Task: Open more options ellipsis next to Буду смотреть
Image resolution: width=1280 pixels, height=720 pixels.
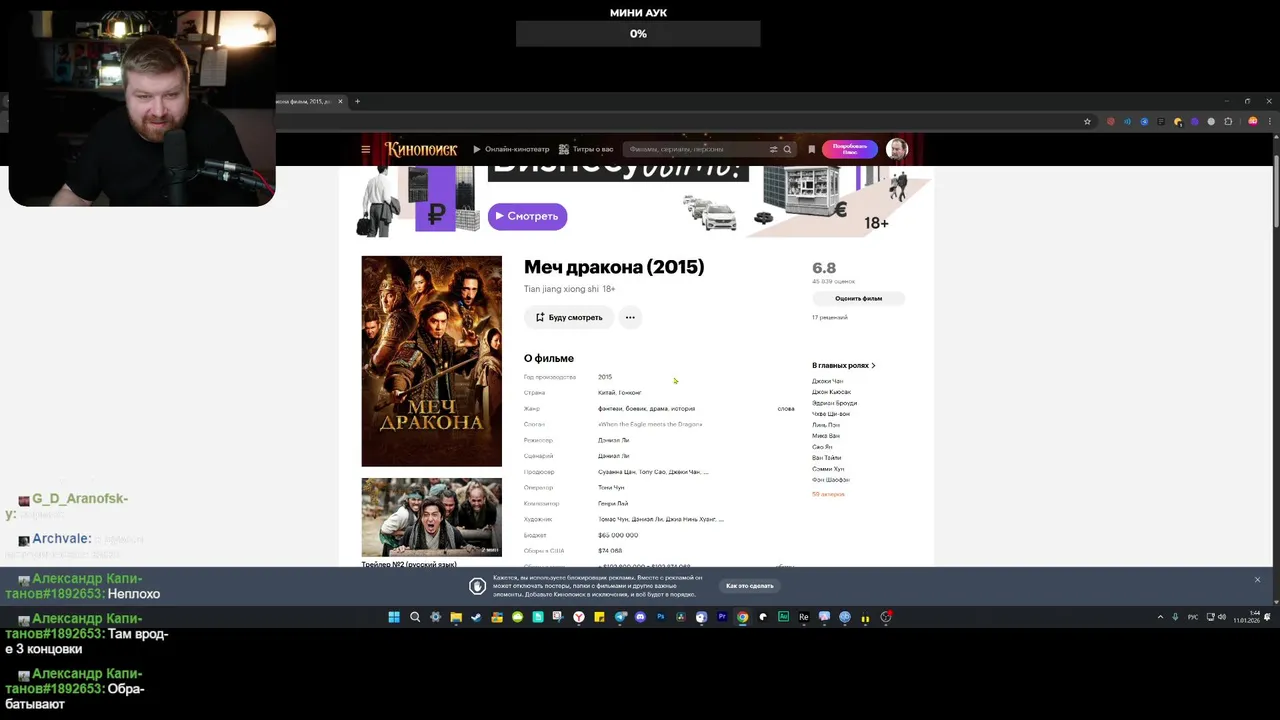Action: 630,317
